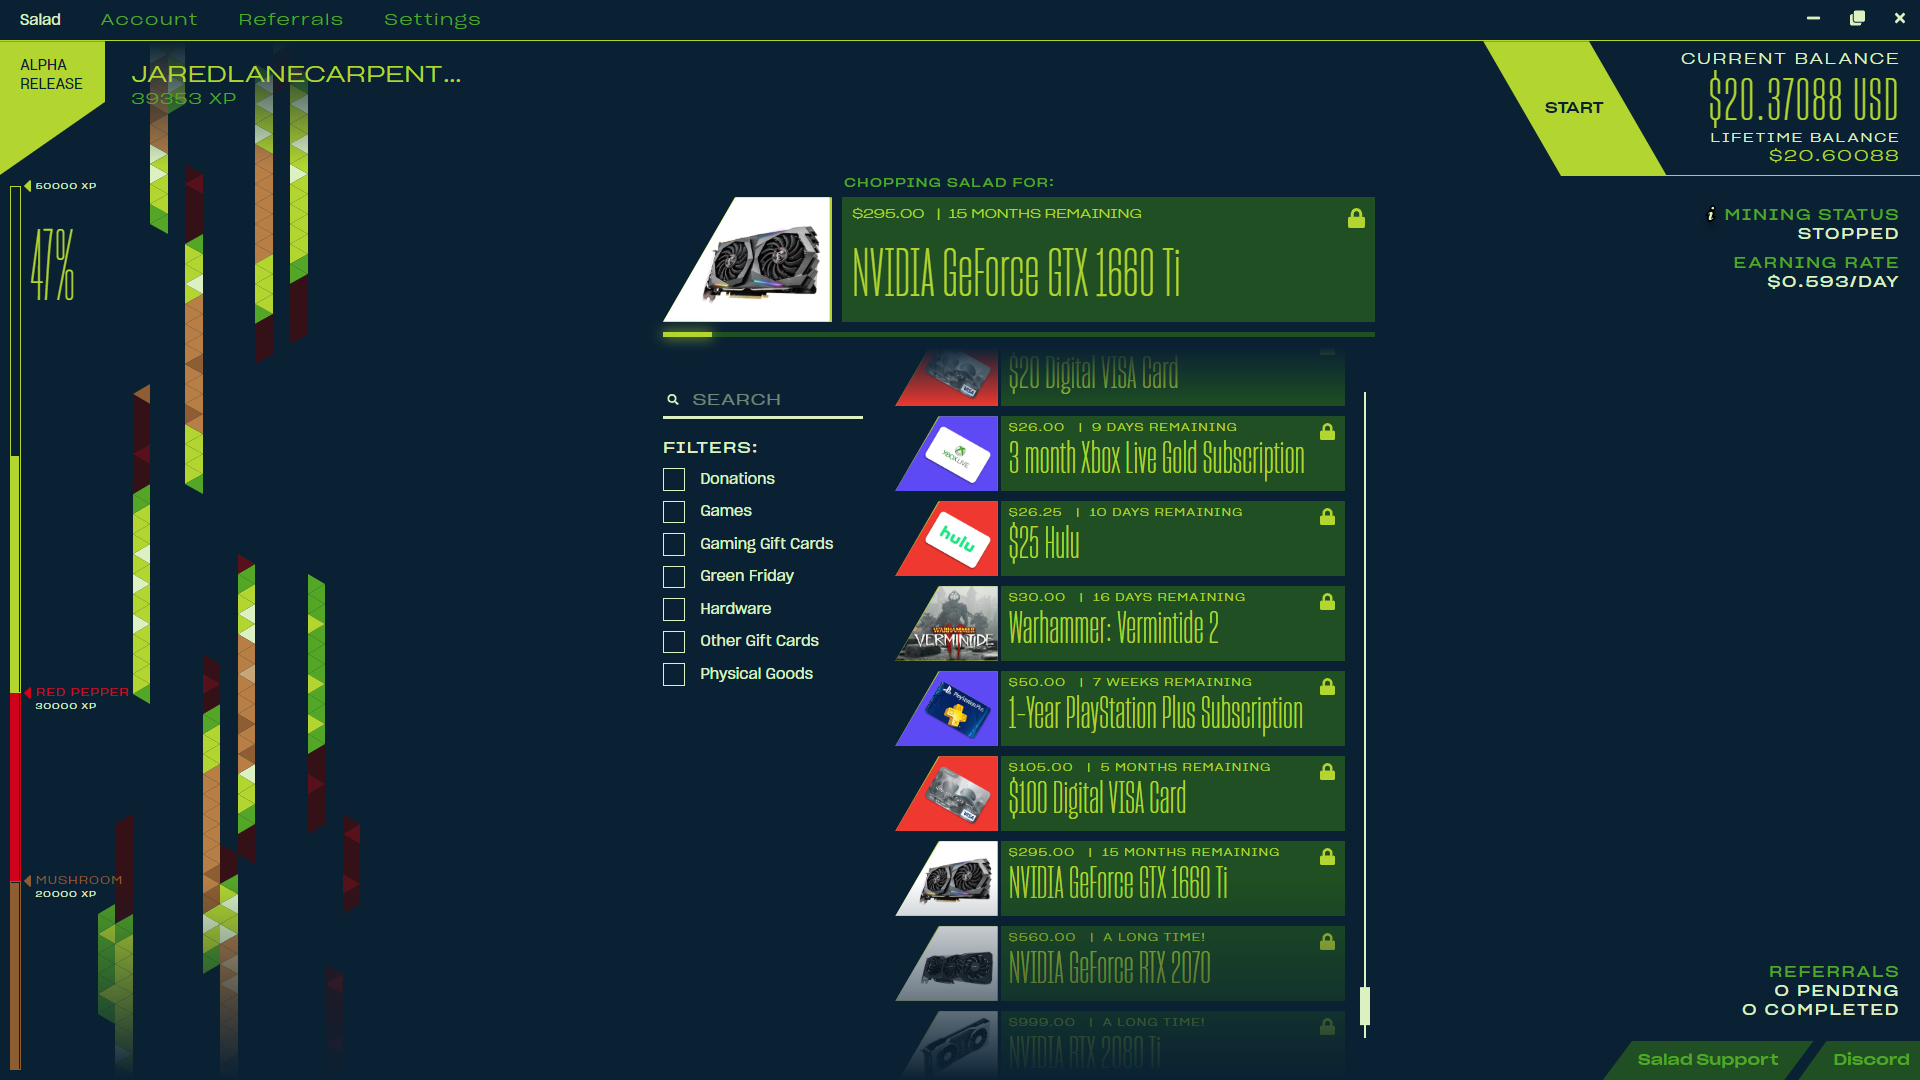Click lock icon on Xbox Live Gold reward

[x=1327, y=431]
